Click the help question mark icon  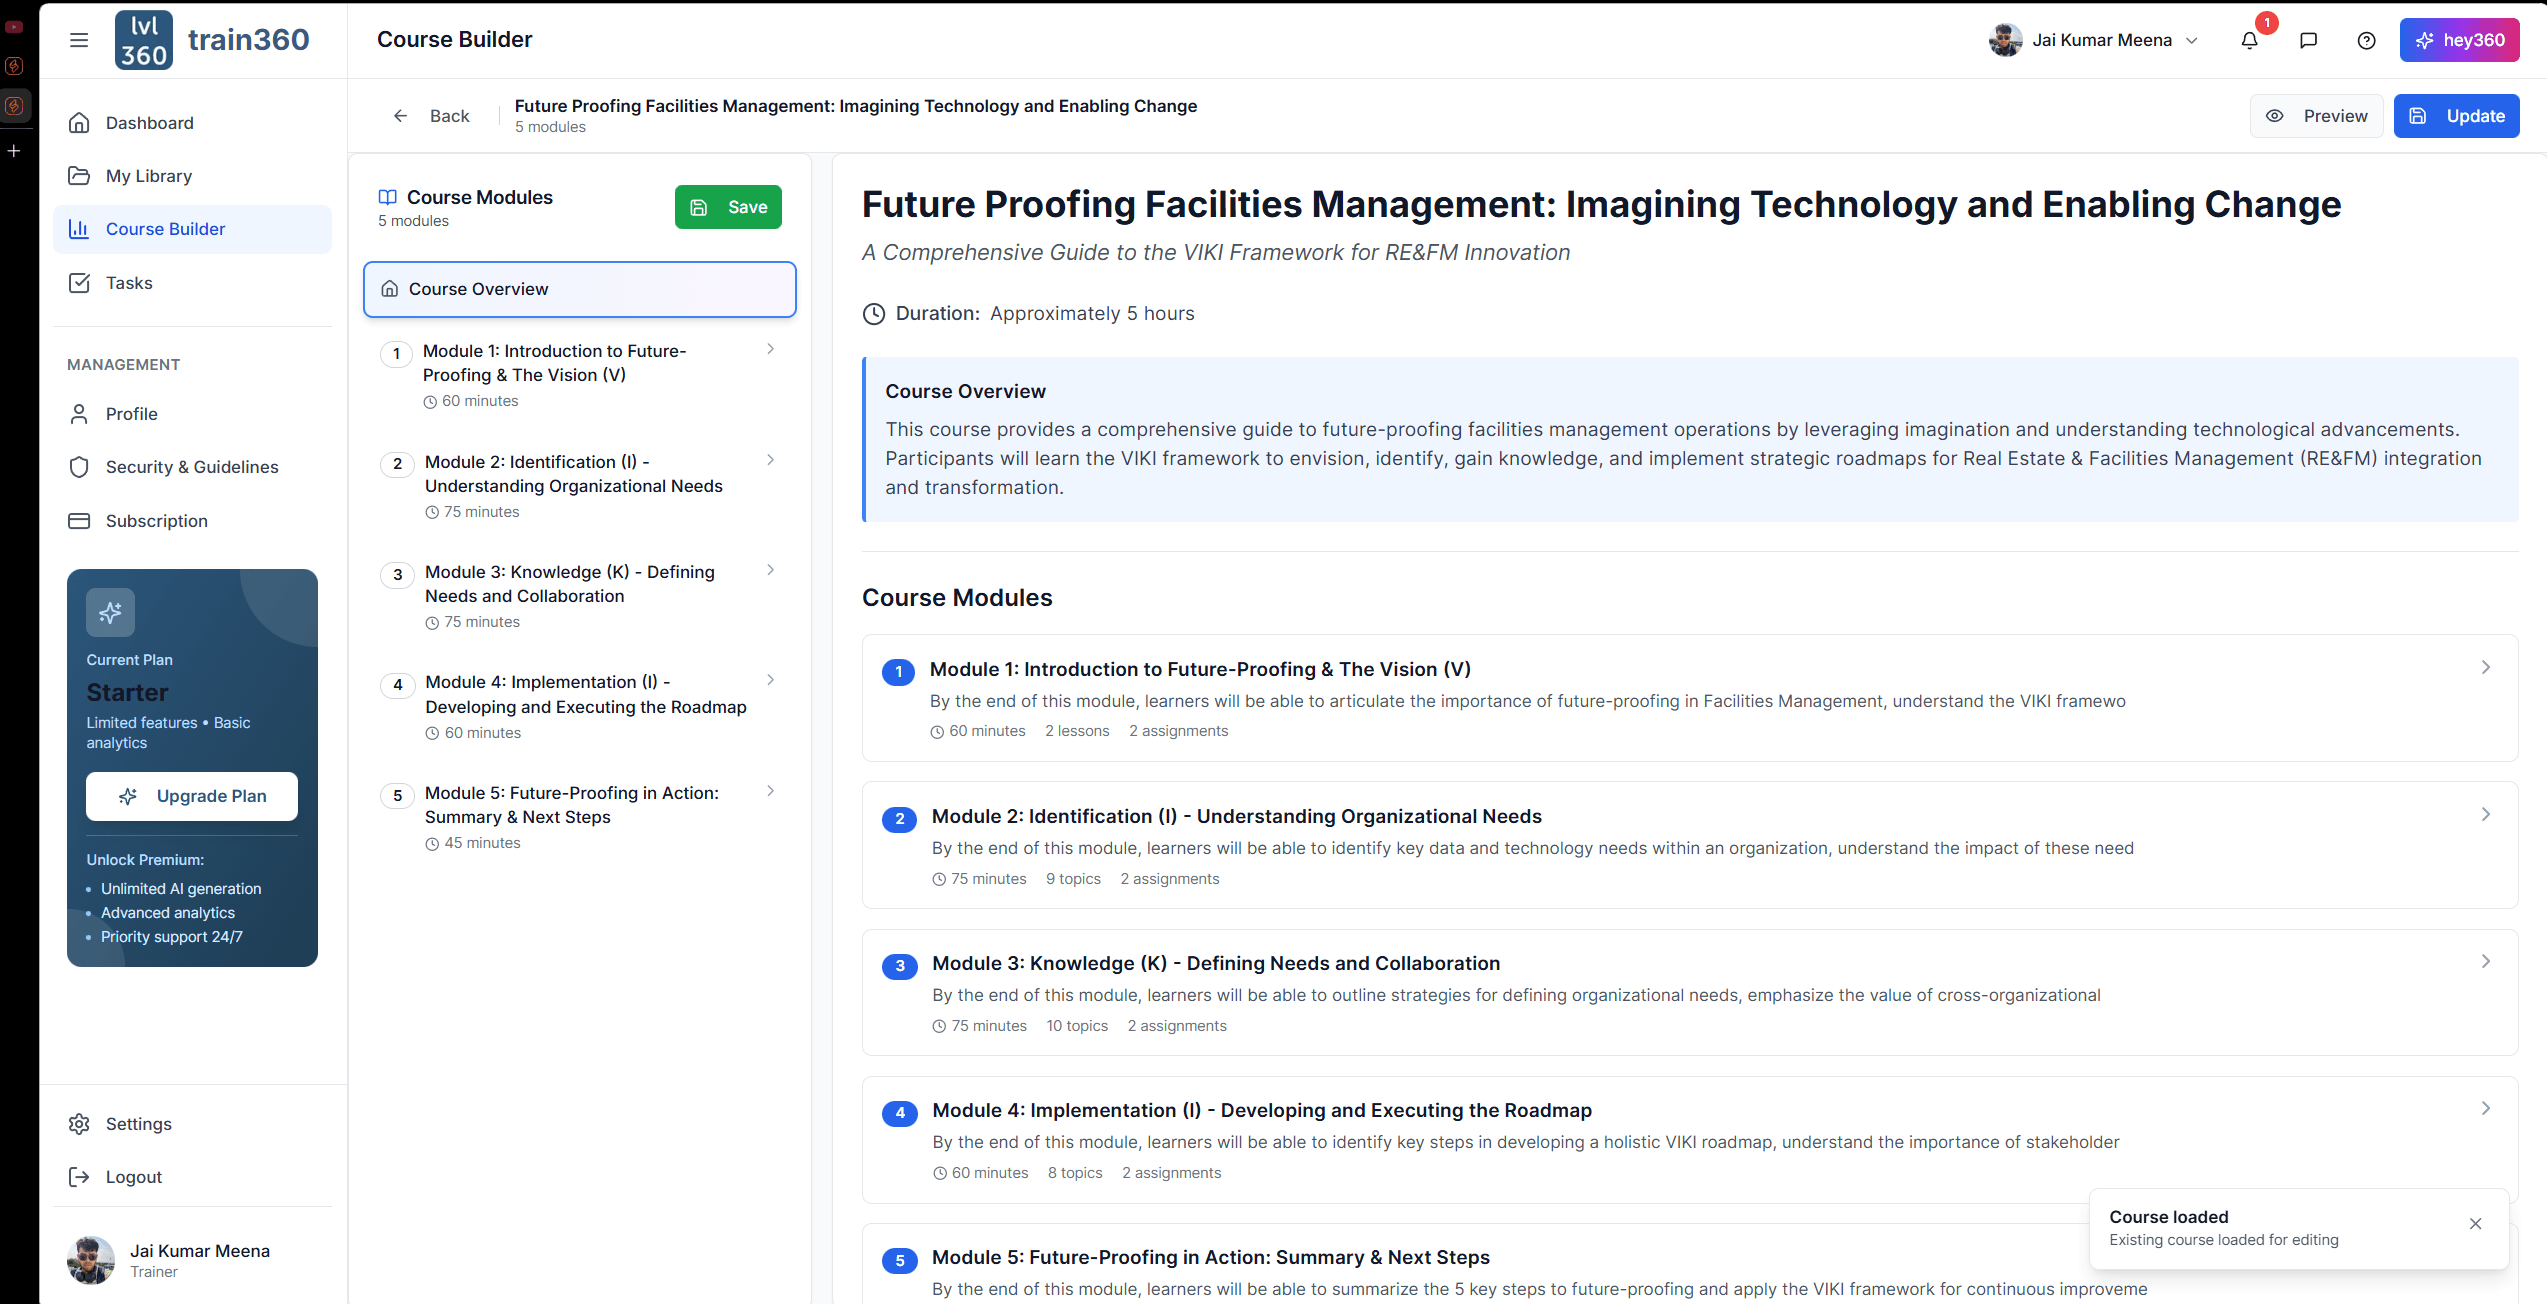[x=2366, y=40]
